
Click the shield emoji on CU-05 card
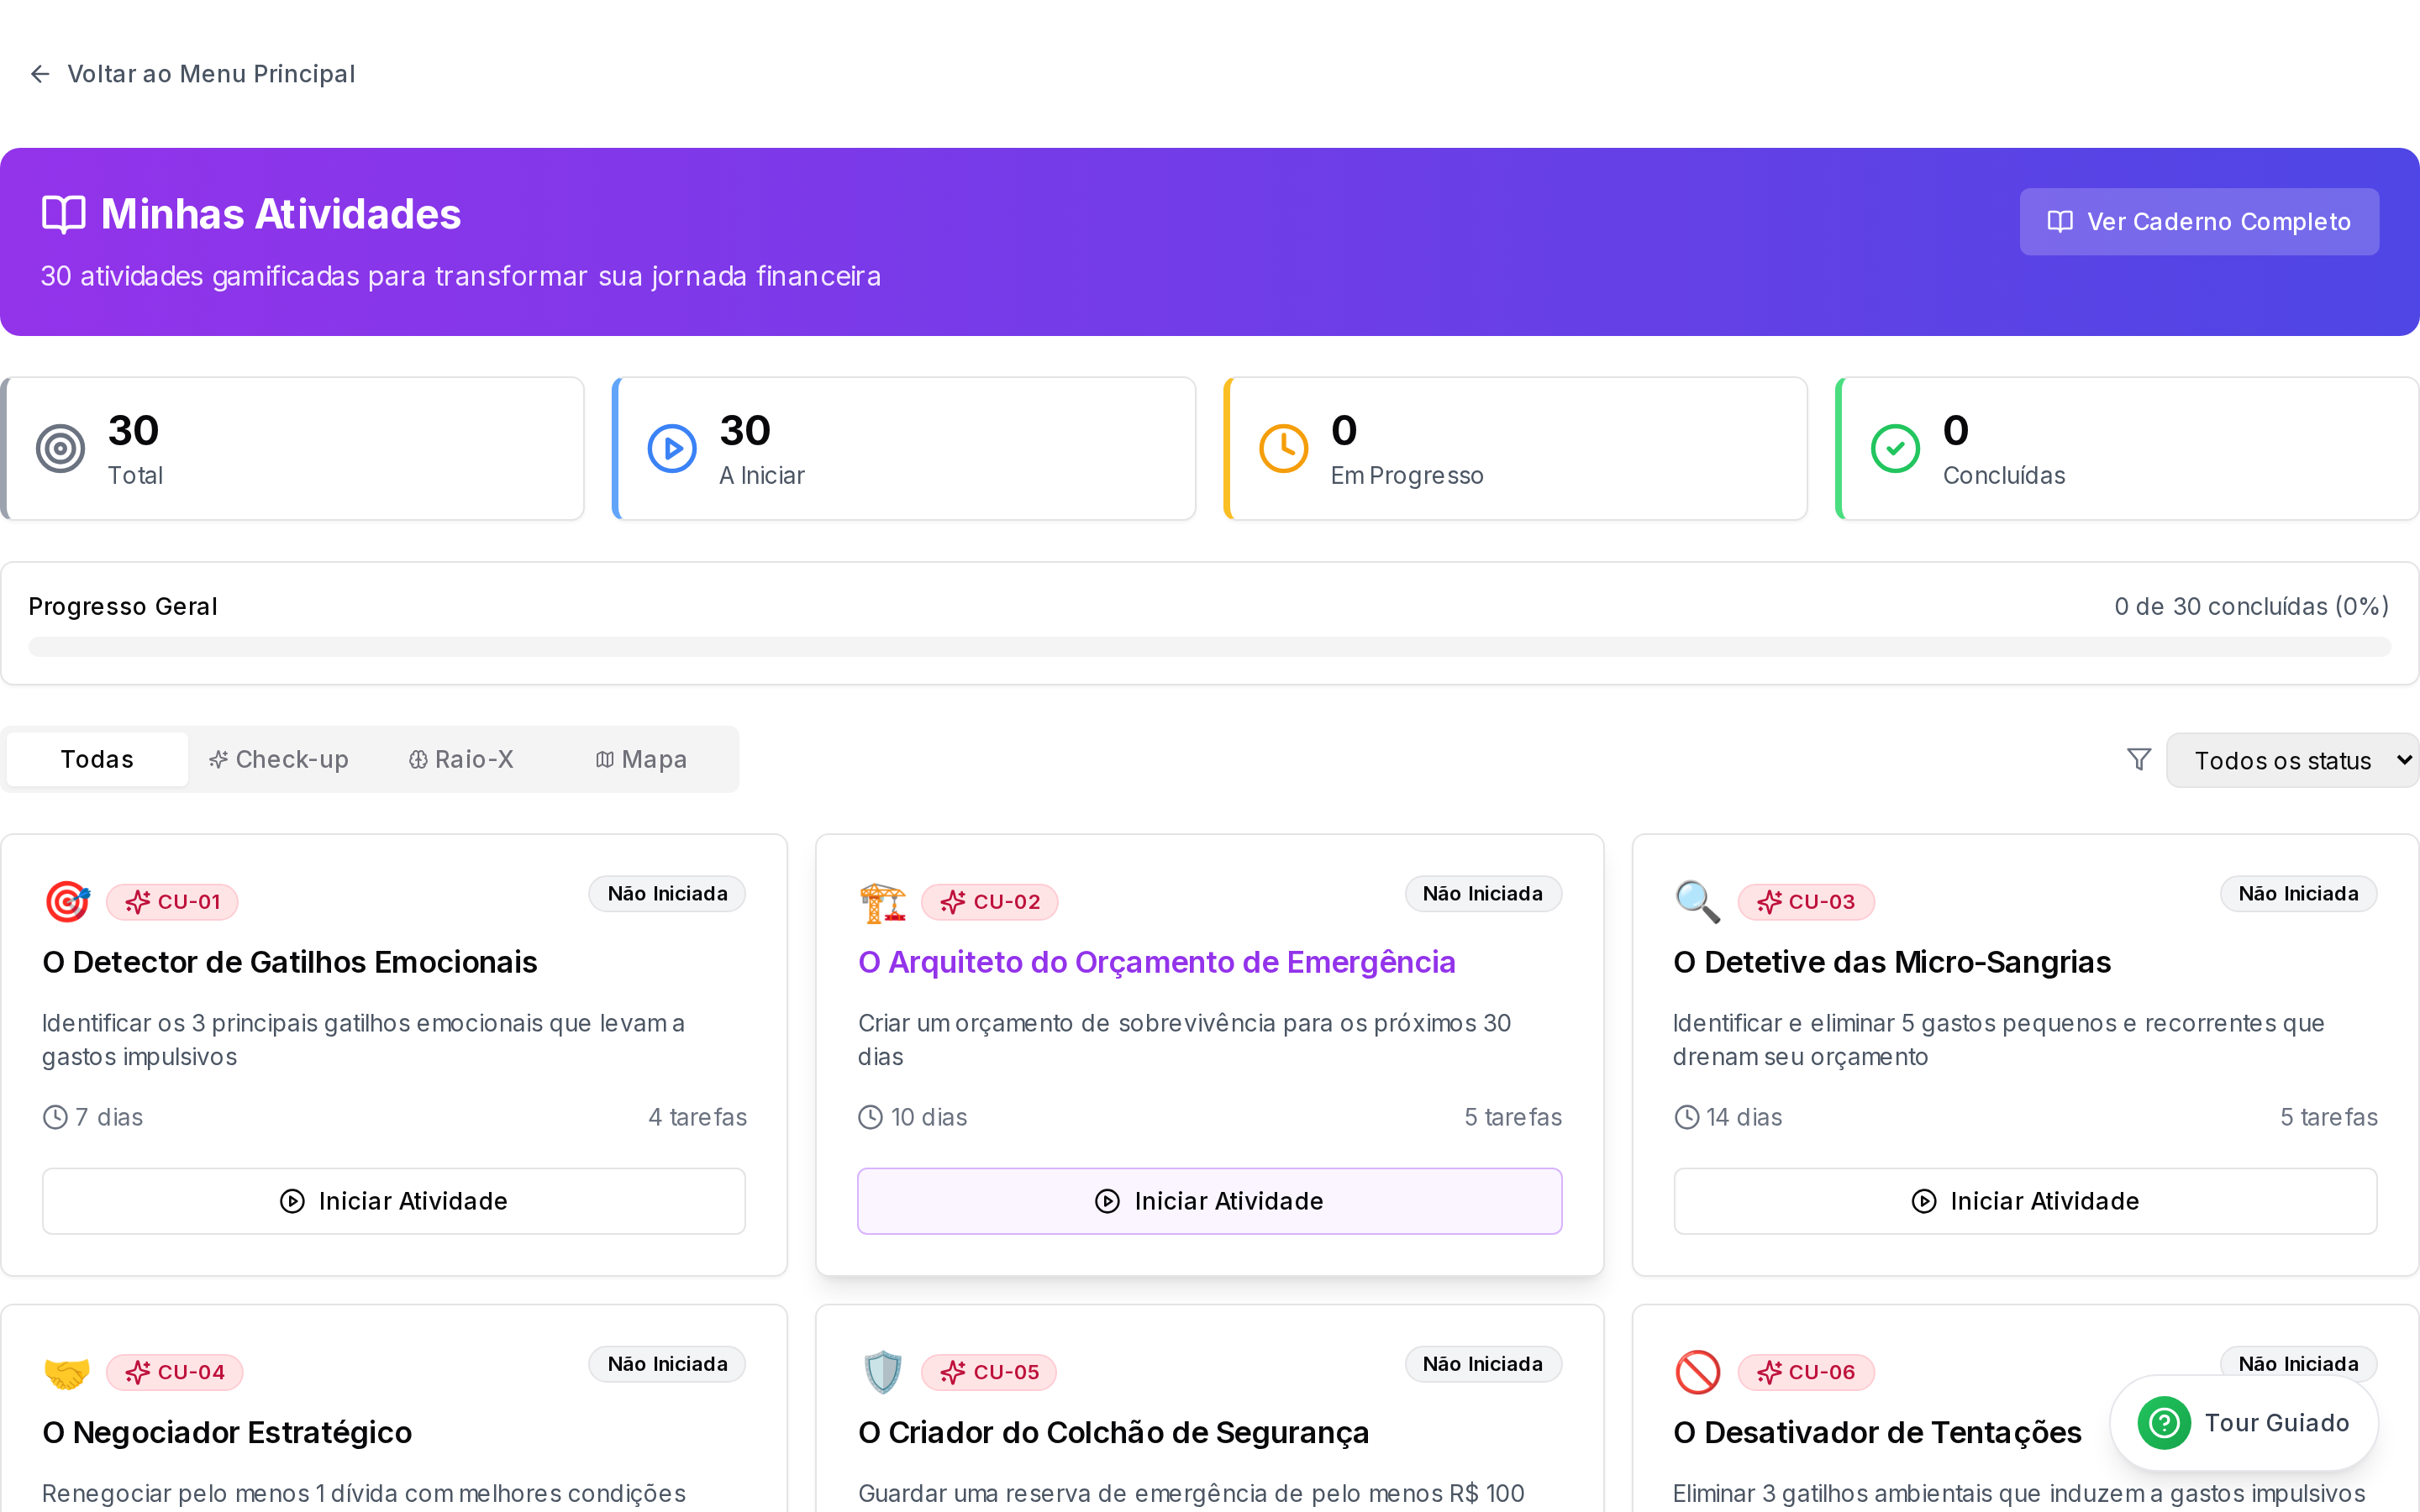pos(882,1372)
